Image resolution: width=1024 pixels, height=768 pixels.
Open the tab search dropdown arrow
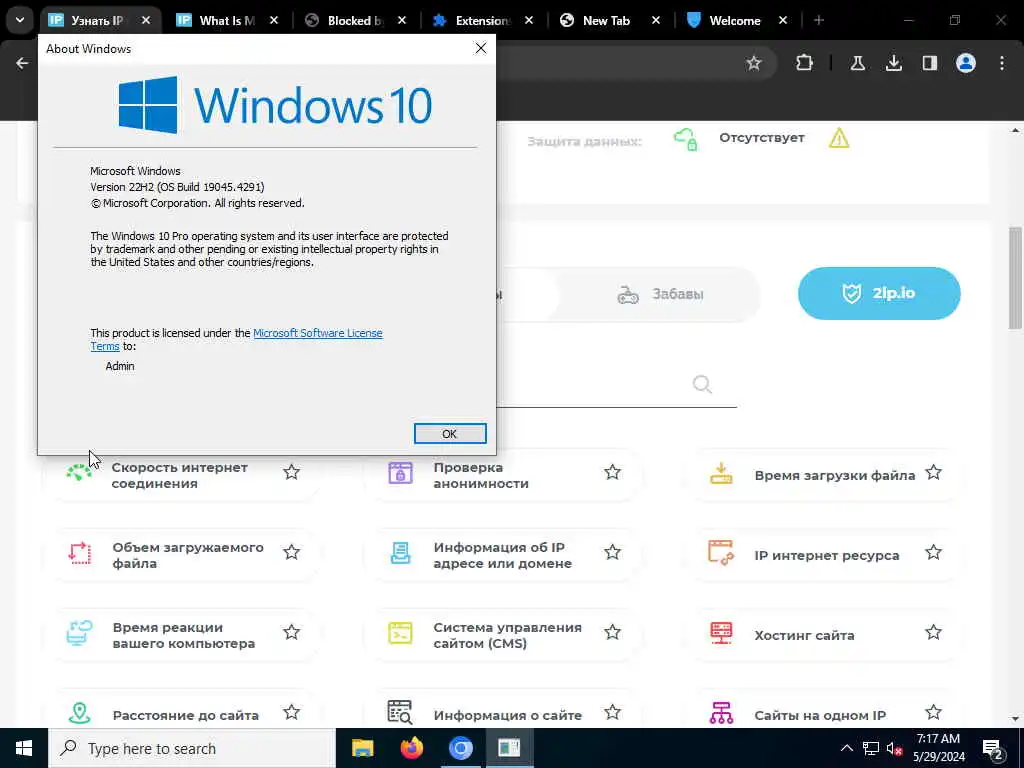point(20,20)
